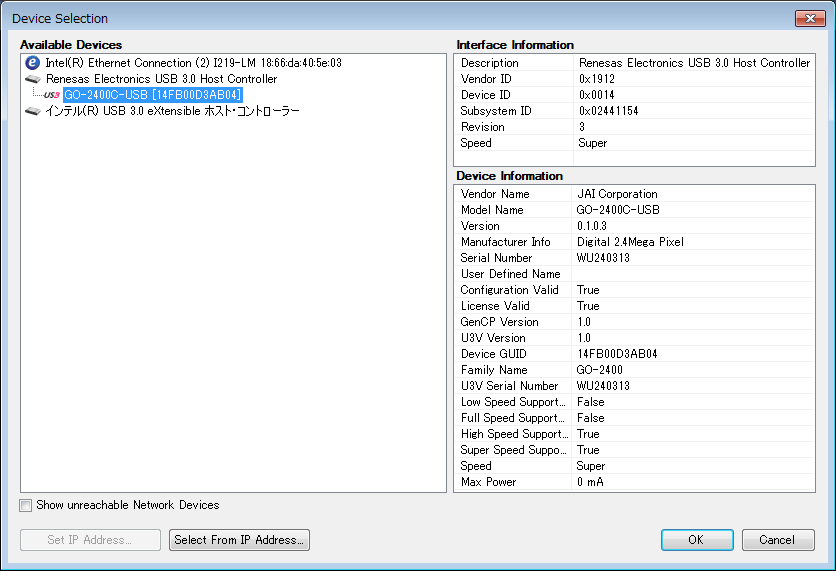Click the Model Name label

[x=492, y=210]
